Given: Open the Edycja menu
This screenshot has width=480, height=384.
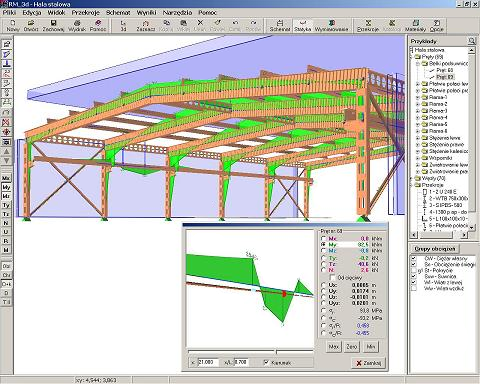Looking at the screenshot, I should point(32,13).
